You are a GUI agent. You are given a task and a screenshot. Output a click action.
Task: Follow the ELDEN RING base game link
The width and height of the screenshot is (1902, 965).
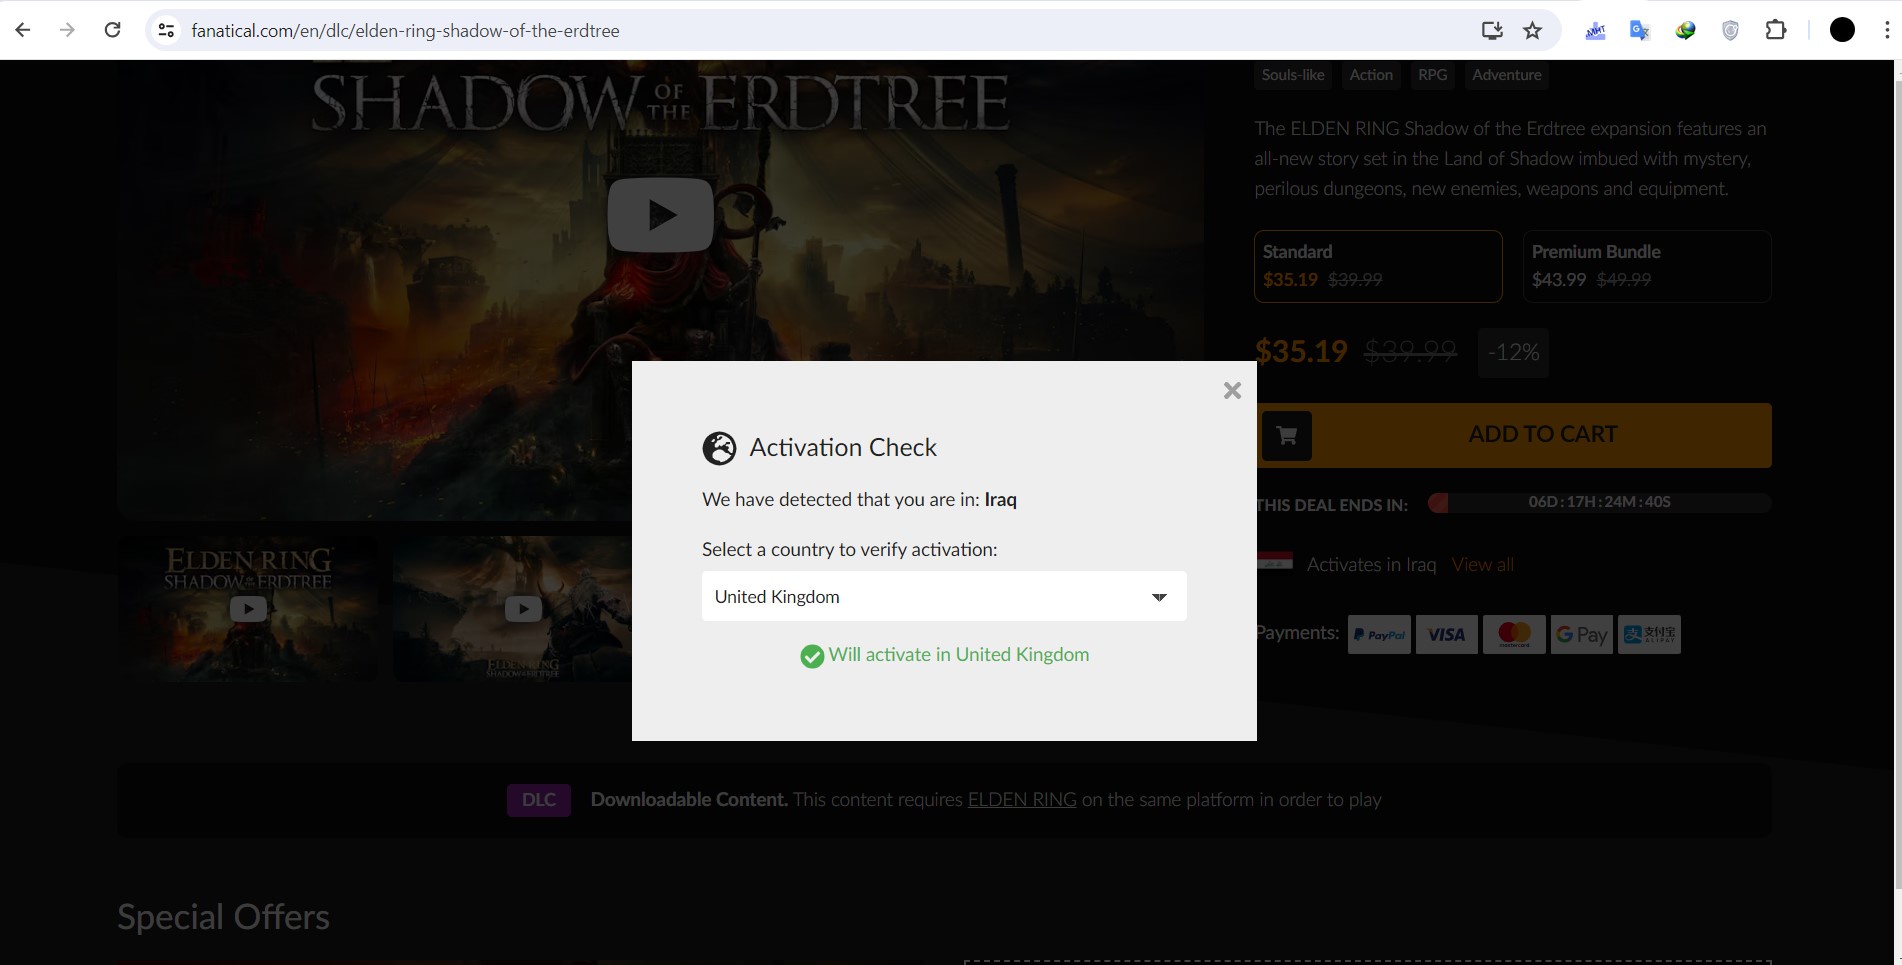pyautogui.click(x=1022, y=800)
